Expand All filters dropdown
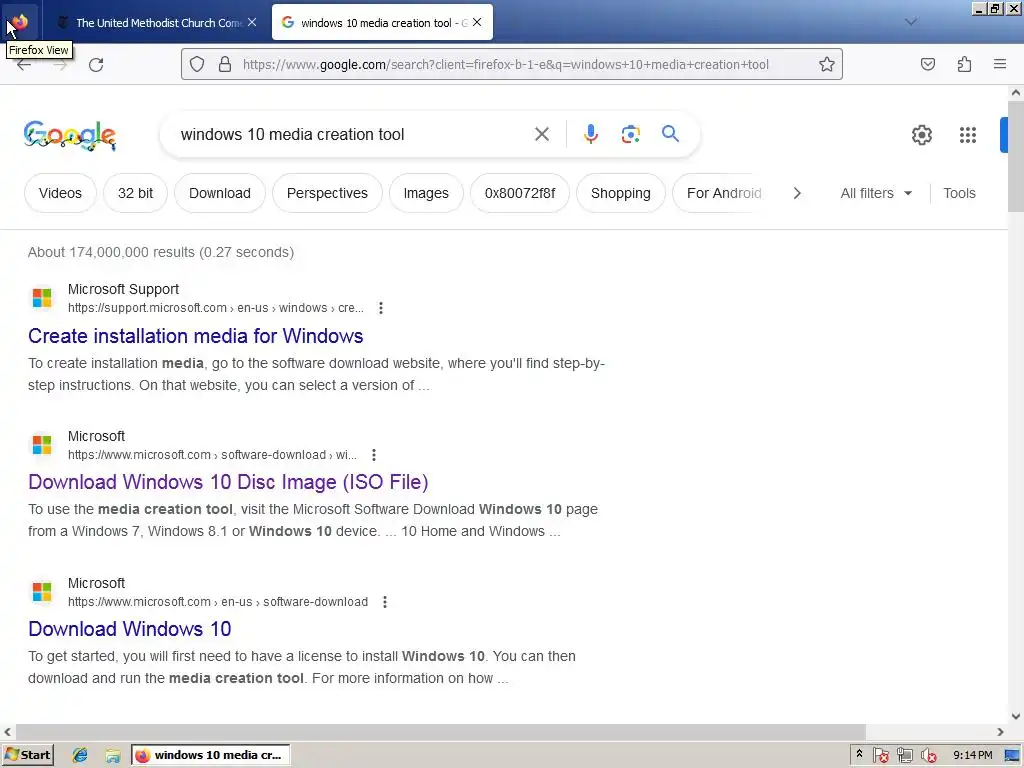Viewport: 1024px width, 768px height. (x=876, y=193)
